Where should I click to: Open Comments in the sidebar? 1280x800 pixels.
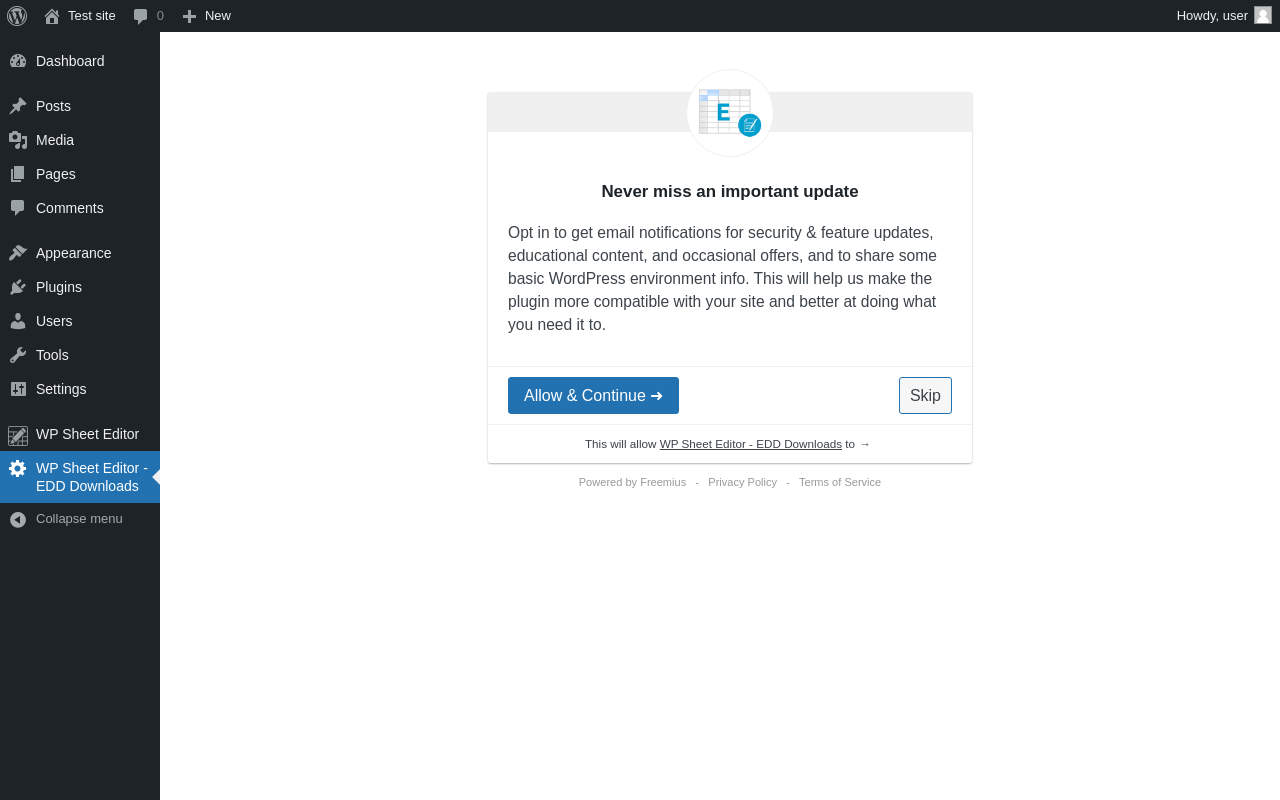coord(80,208)
